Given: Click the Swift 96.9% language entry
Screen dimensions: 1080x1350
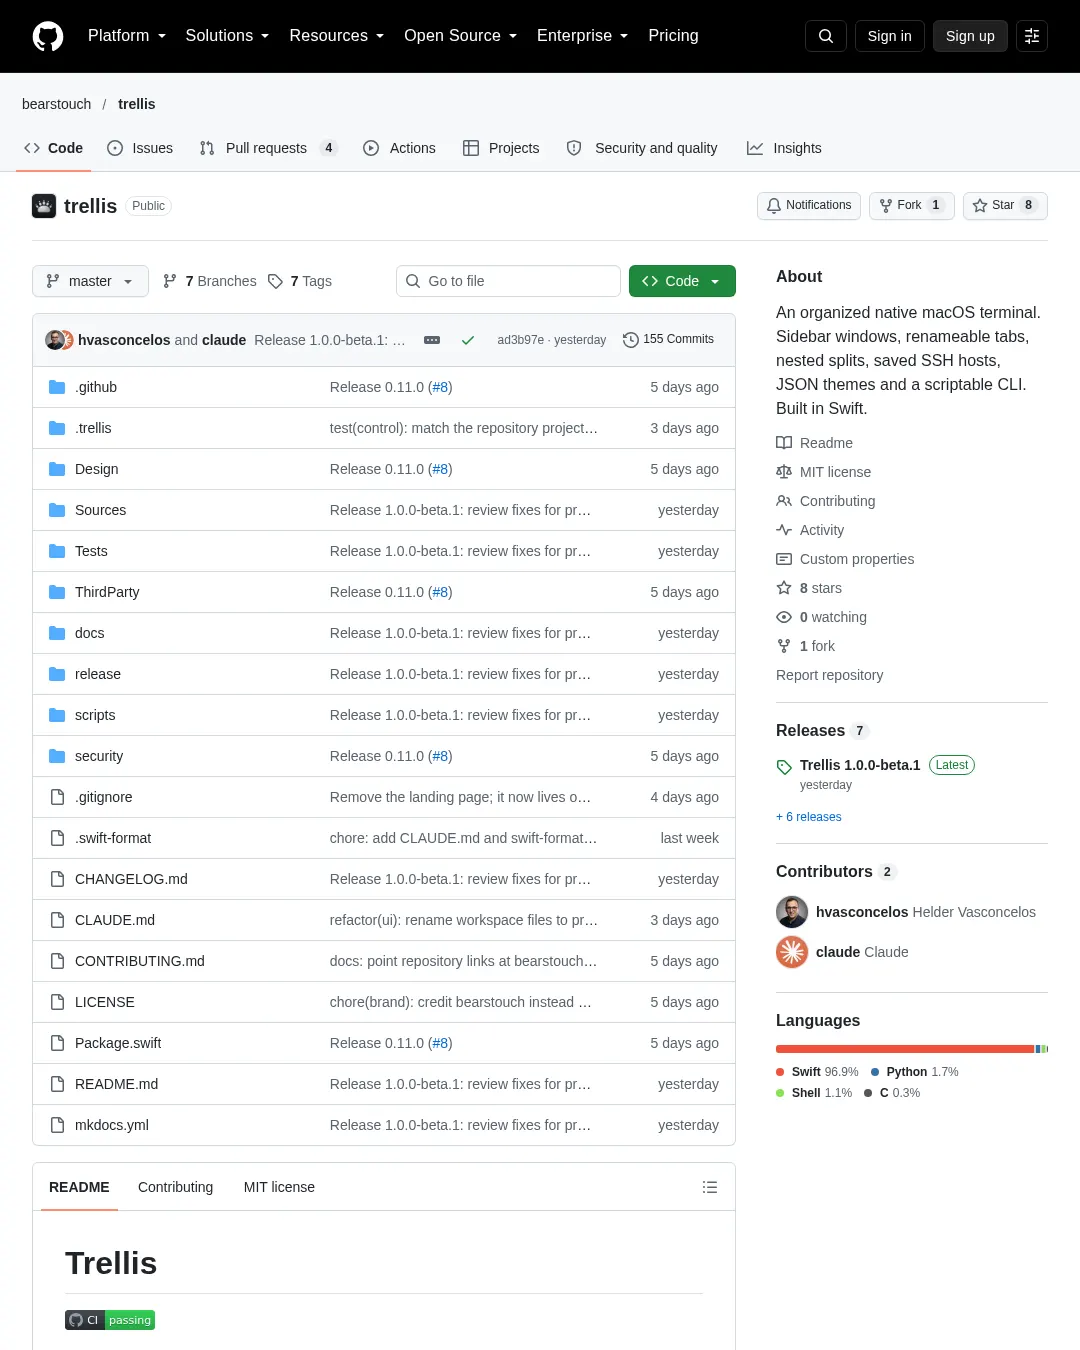Looking at the screenshot, I should coord(817,1072).
